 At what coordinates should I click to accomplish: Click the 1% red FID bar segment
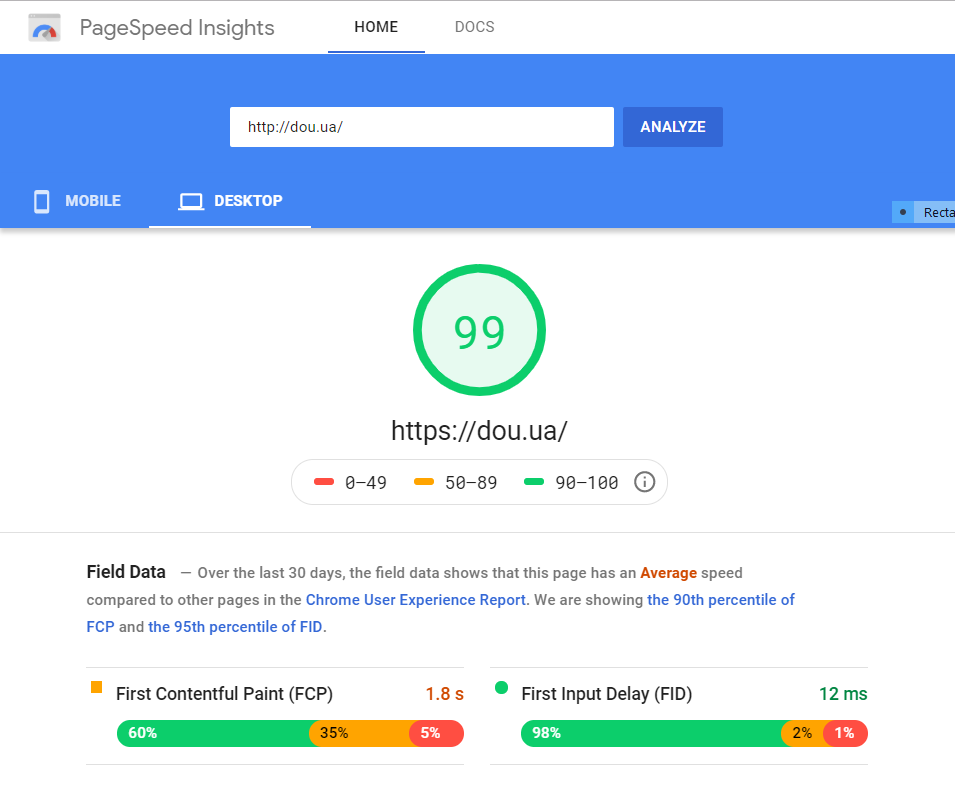[x=845, y=733]
